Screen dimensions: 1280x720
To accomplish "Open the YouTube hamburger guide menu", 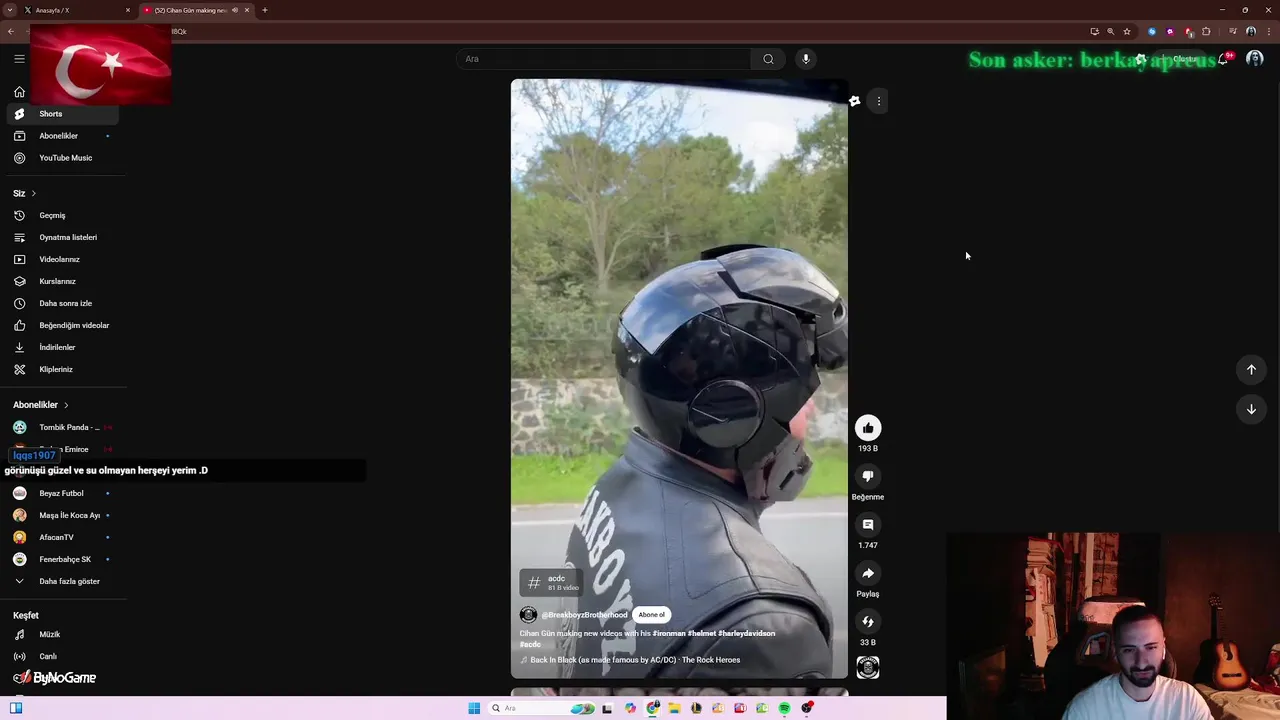I will 19,59.
